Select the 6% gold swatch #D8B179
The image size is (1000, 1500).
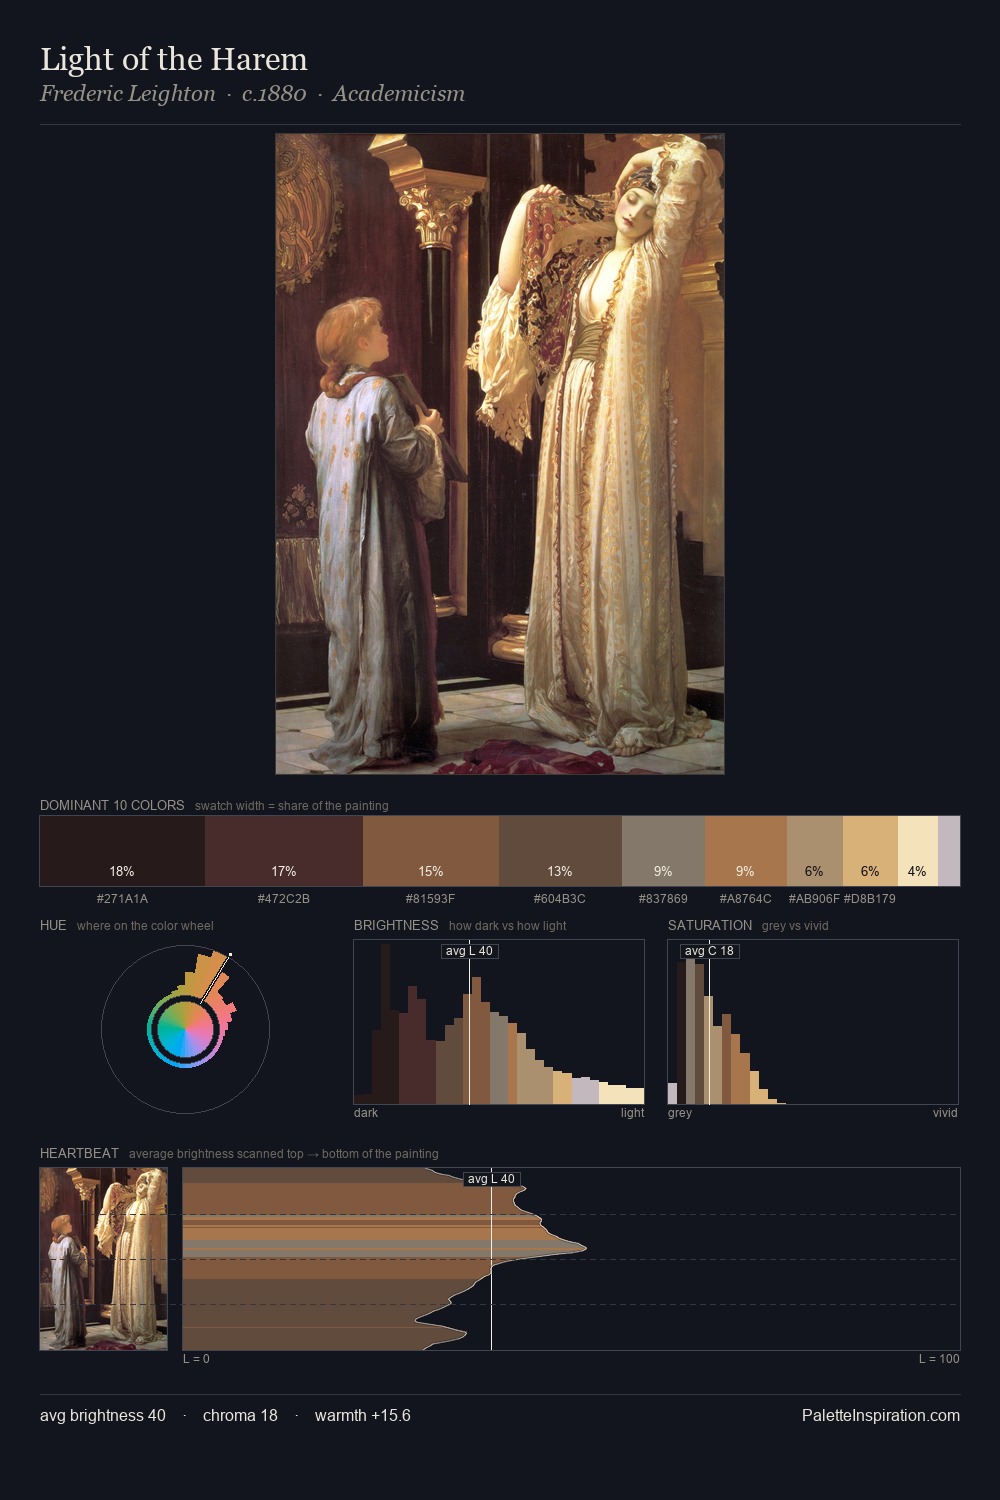(x=870, y=851)
